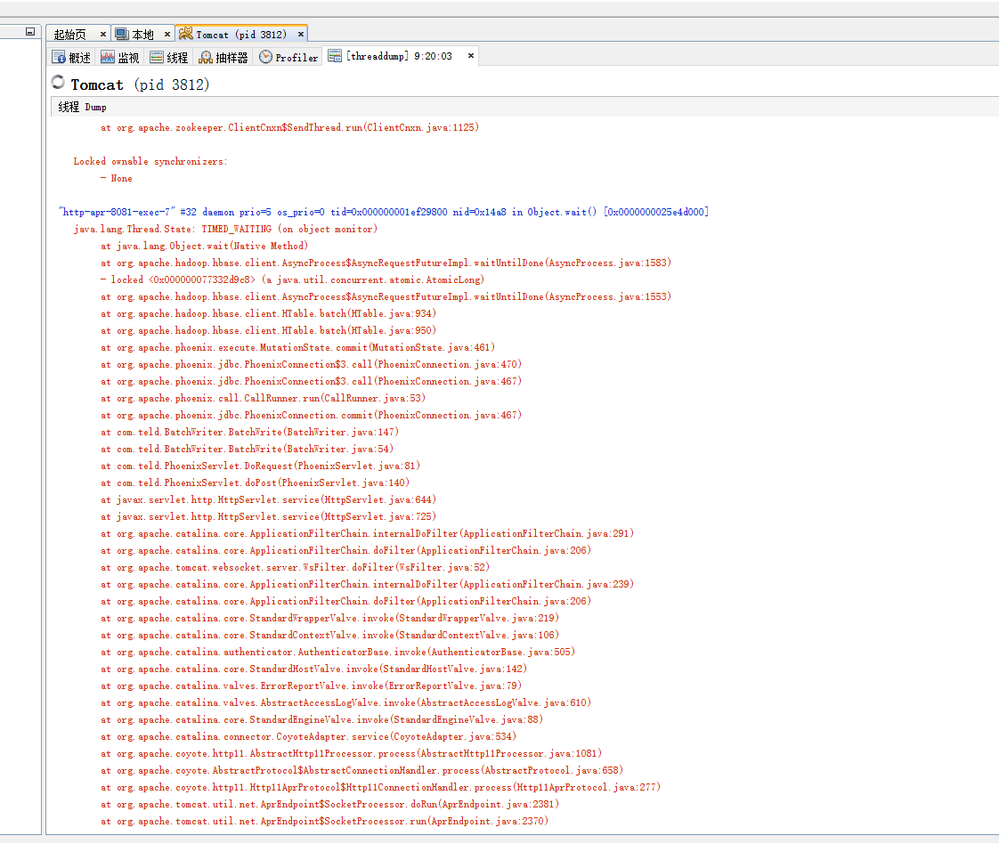Screen dimensions: 999x843
Task: Close the [threaddump] 9:20:03 subtab
Action: tap(471, 55)
